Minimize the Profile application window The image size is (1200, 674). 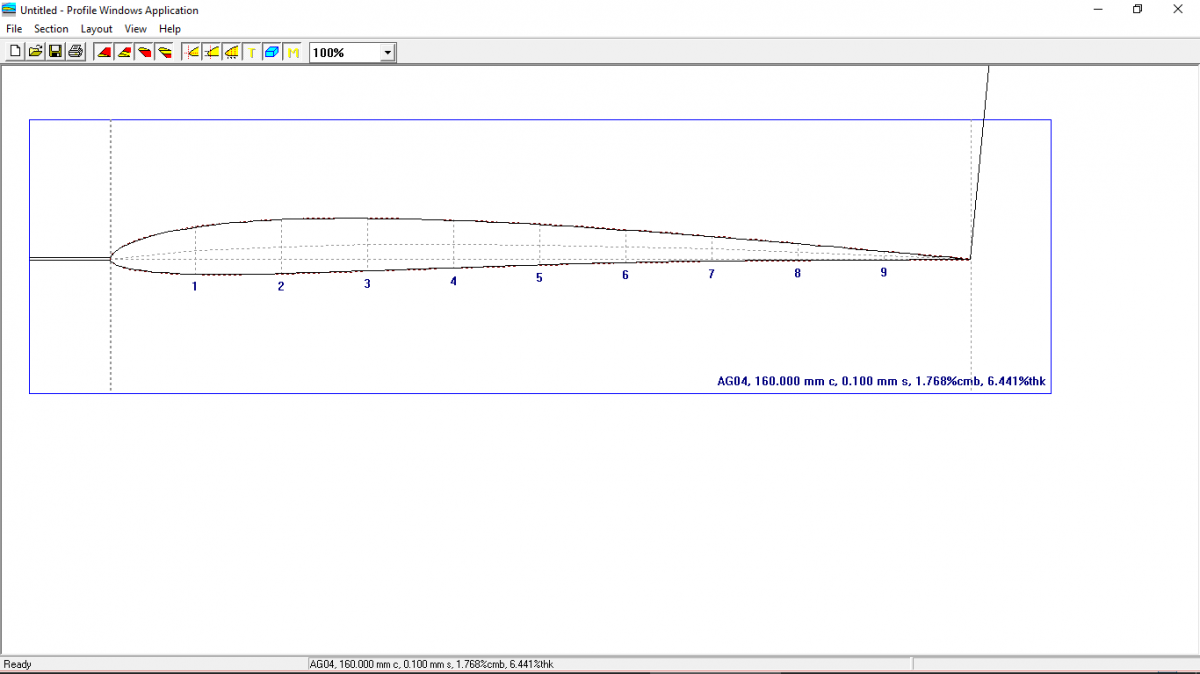click(x=1097, y=9)
